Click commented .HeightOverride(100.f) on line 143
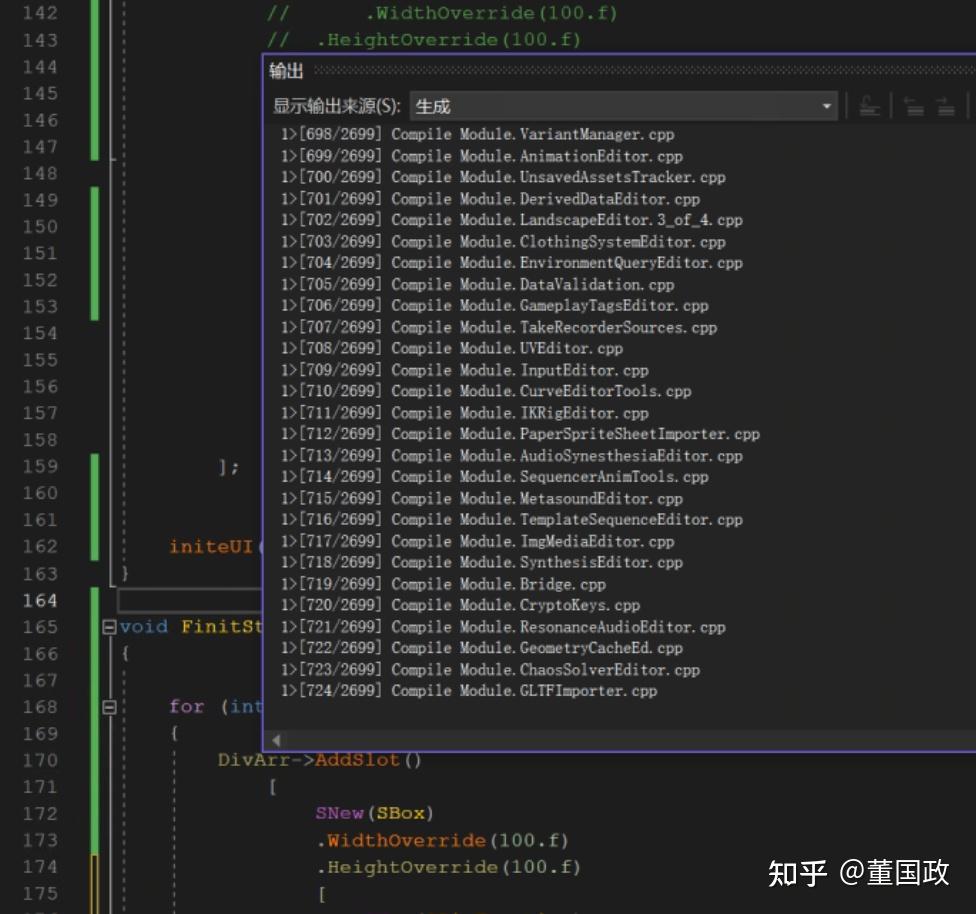Viewport: 976px width, 914px height. (448, 40)
